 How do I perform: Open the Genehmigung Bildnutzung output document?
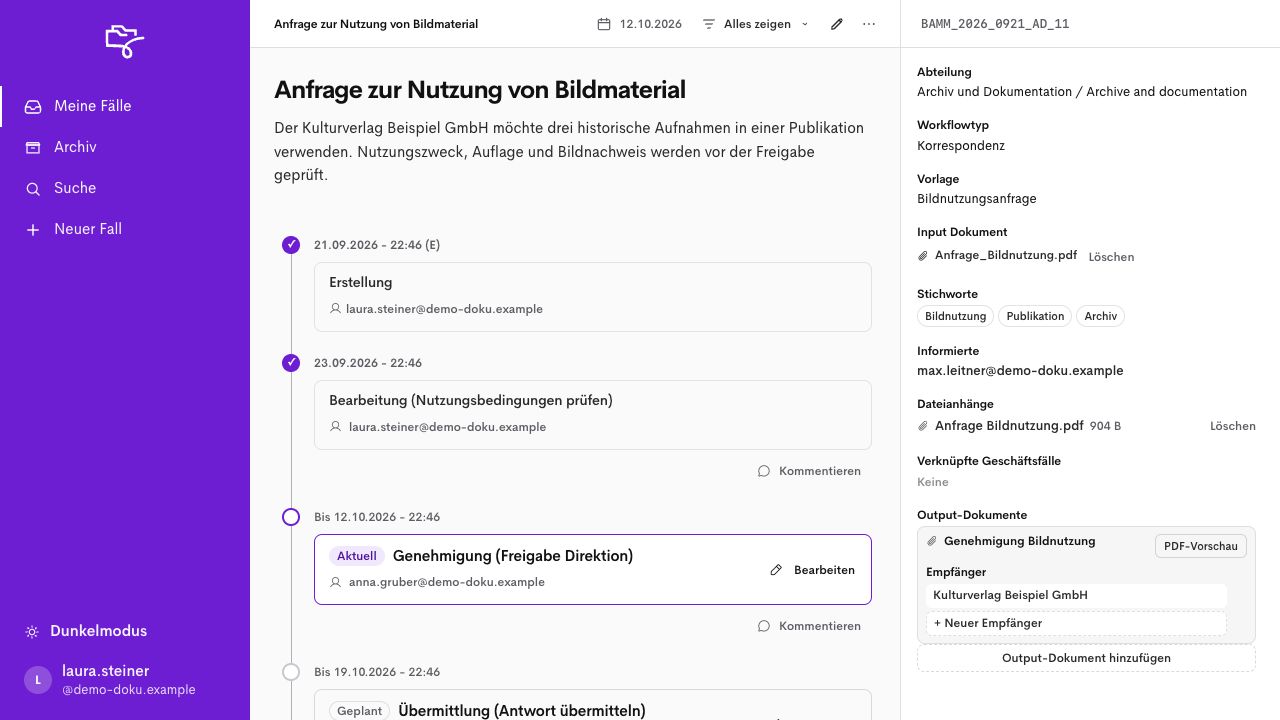point(1019,541)
